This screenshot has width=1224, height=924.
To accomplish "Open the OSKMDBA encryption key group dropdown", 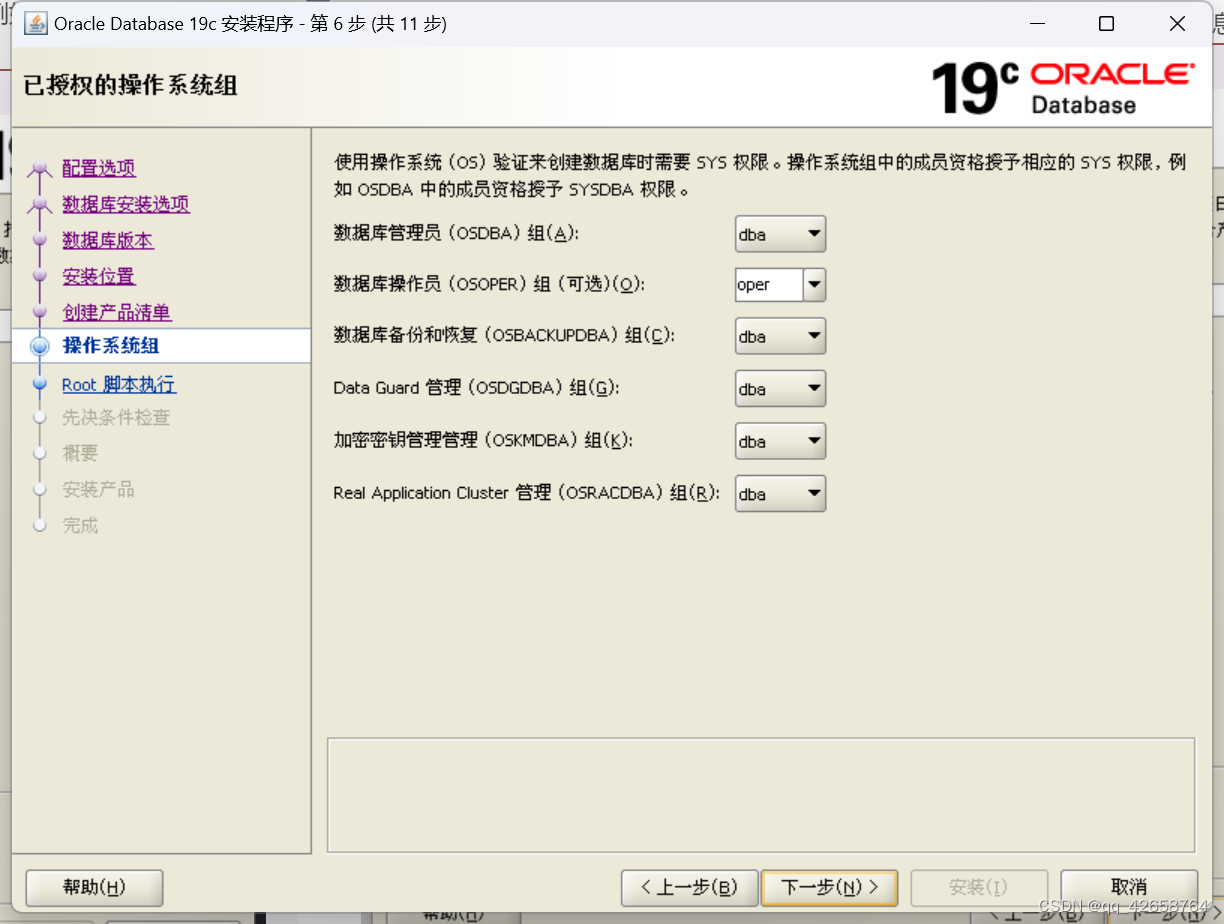I will [x=780, y=441].
